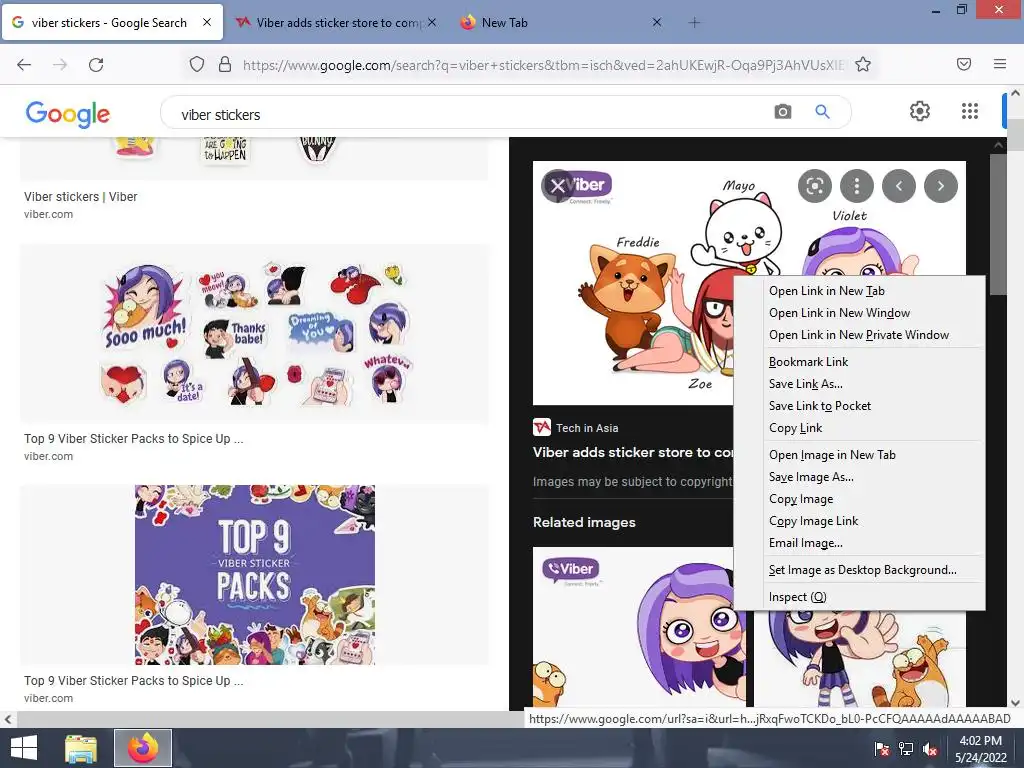Click the Sooo much sticker collage thumbnail
This screenshot has height=768, width=1024.
[x=254, y=334]
